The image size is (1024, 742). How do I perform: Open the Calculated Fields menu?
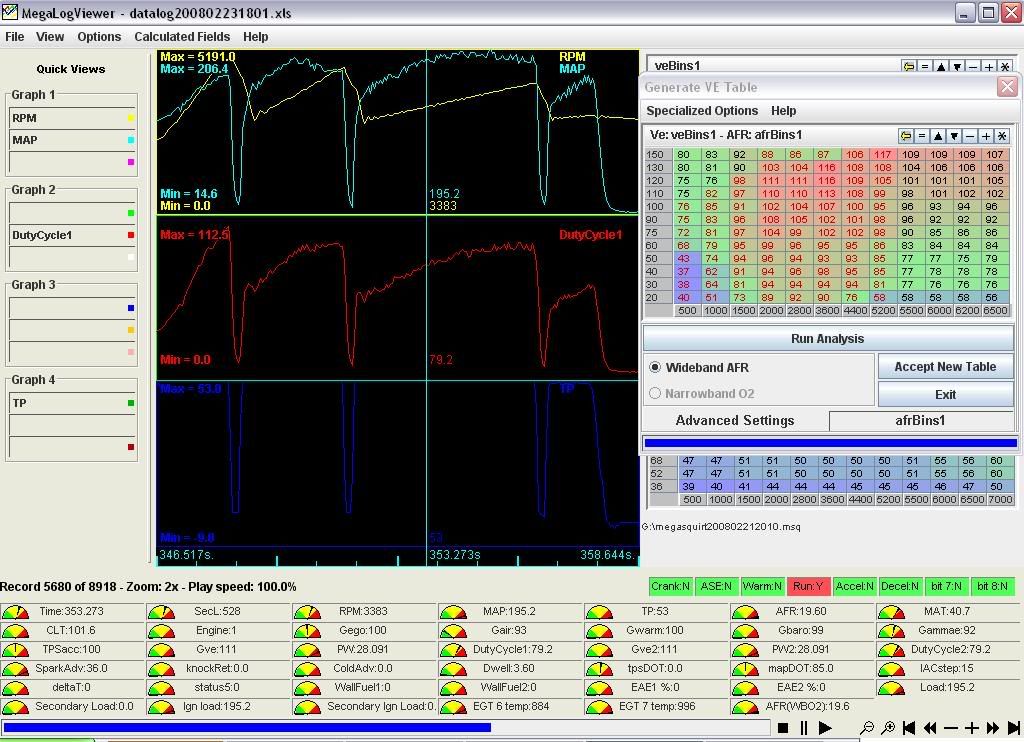pyautogui.click(x=182, y=37)
